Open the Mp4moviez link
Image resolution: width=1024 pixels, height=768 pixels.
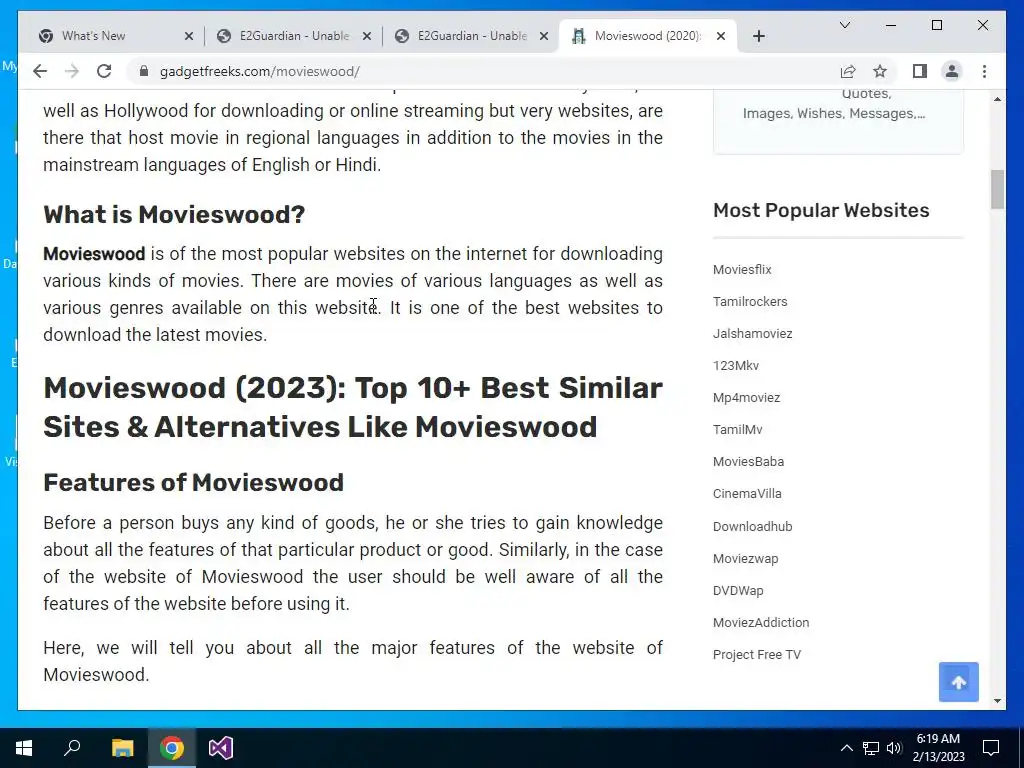tap(746, 398)
